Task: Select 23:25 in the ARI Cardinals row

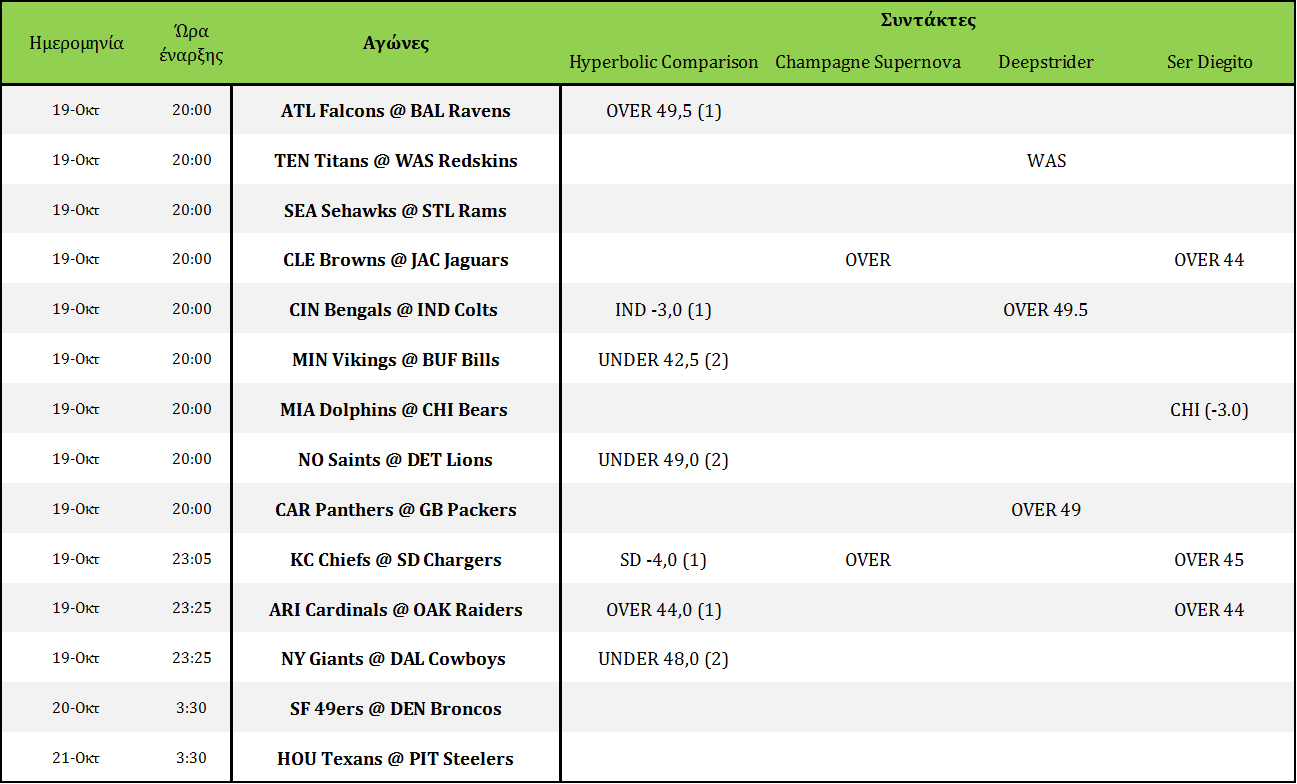Action: [x=192, y=609]
